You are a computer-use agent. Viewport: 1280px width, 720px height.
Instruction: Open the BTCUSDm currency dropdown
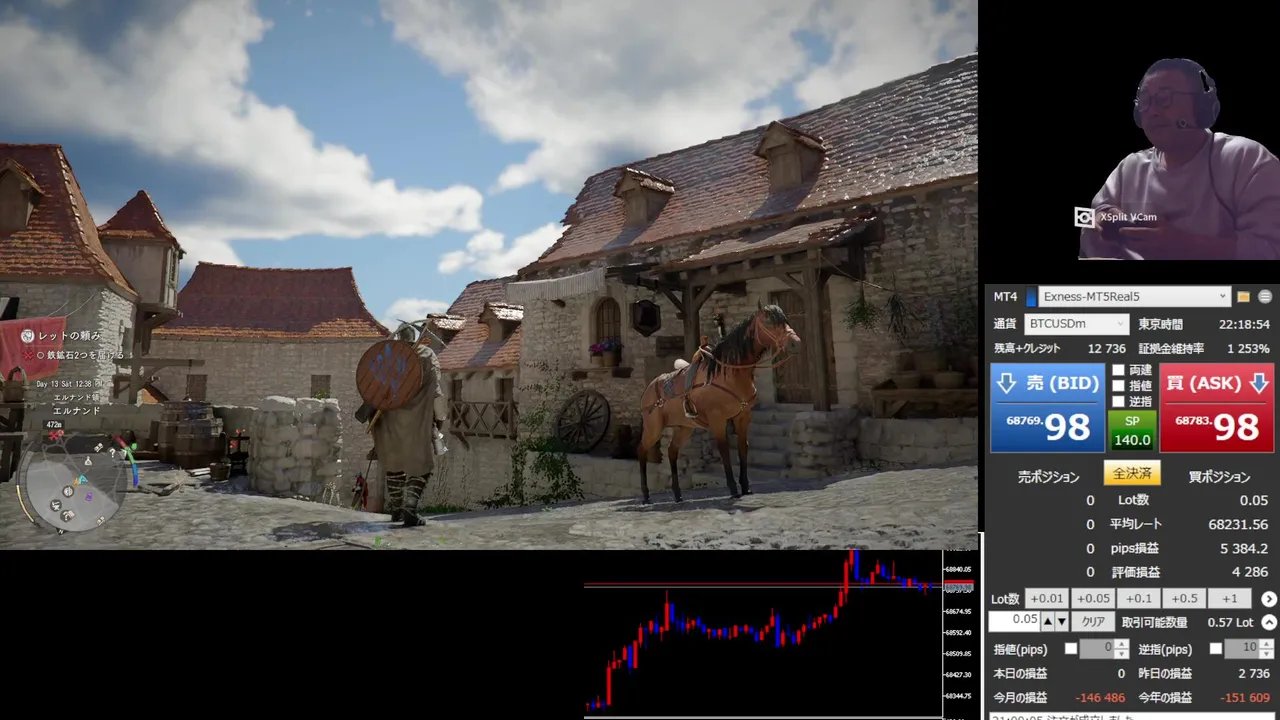click(1077, 324)
